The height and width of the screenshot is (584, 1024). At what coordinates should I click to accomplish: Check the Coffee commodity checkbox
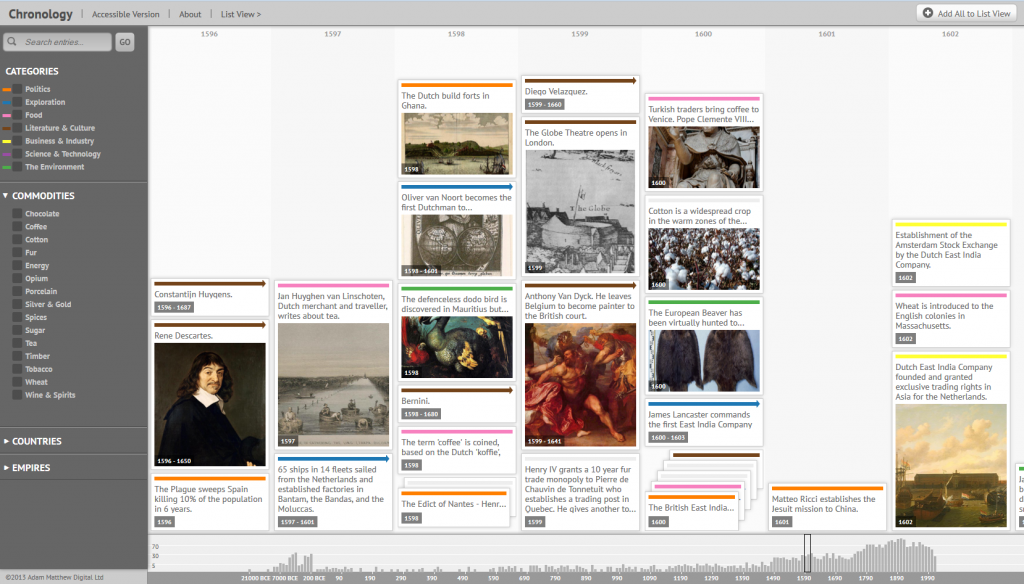point(18,227)
